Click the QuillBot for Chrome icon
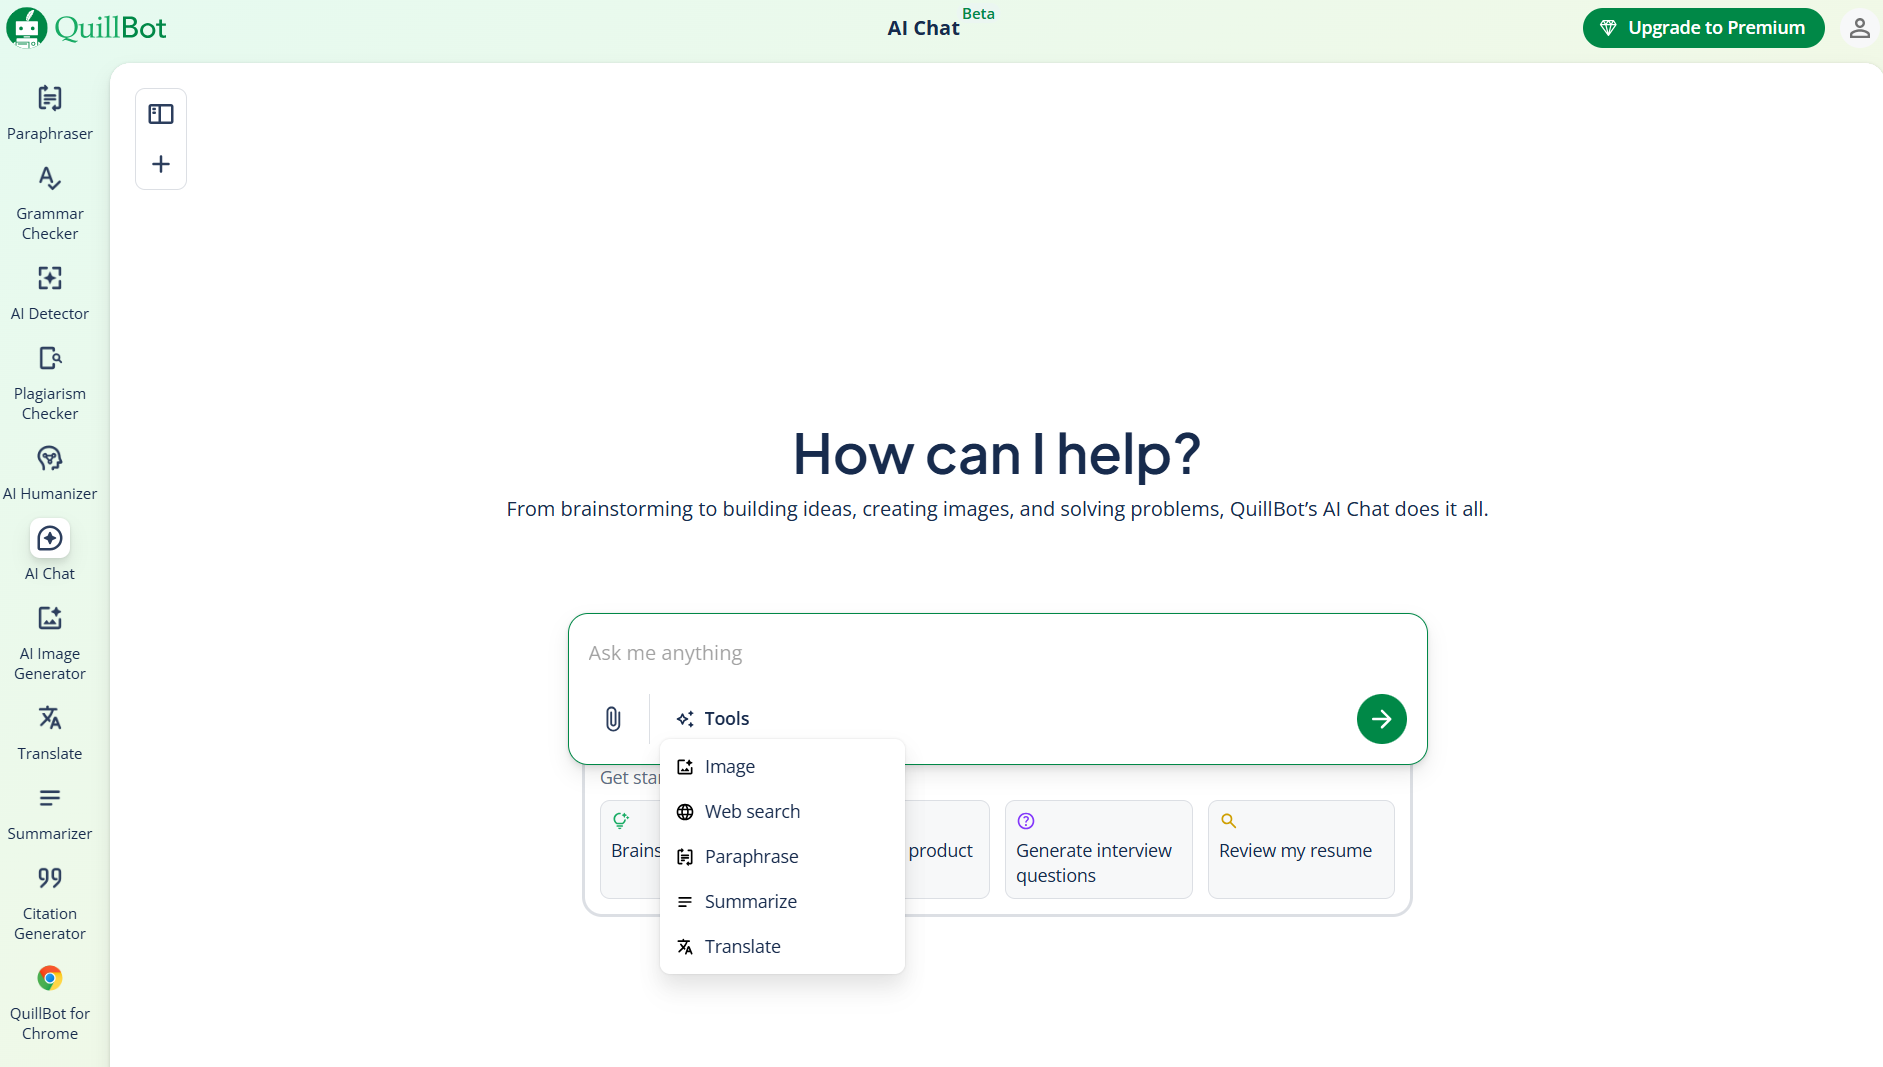 tap(49, 1002)
